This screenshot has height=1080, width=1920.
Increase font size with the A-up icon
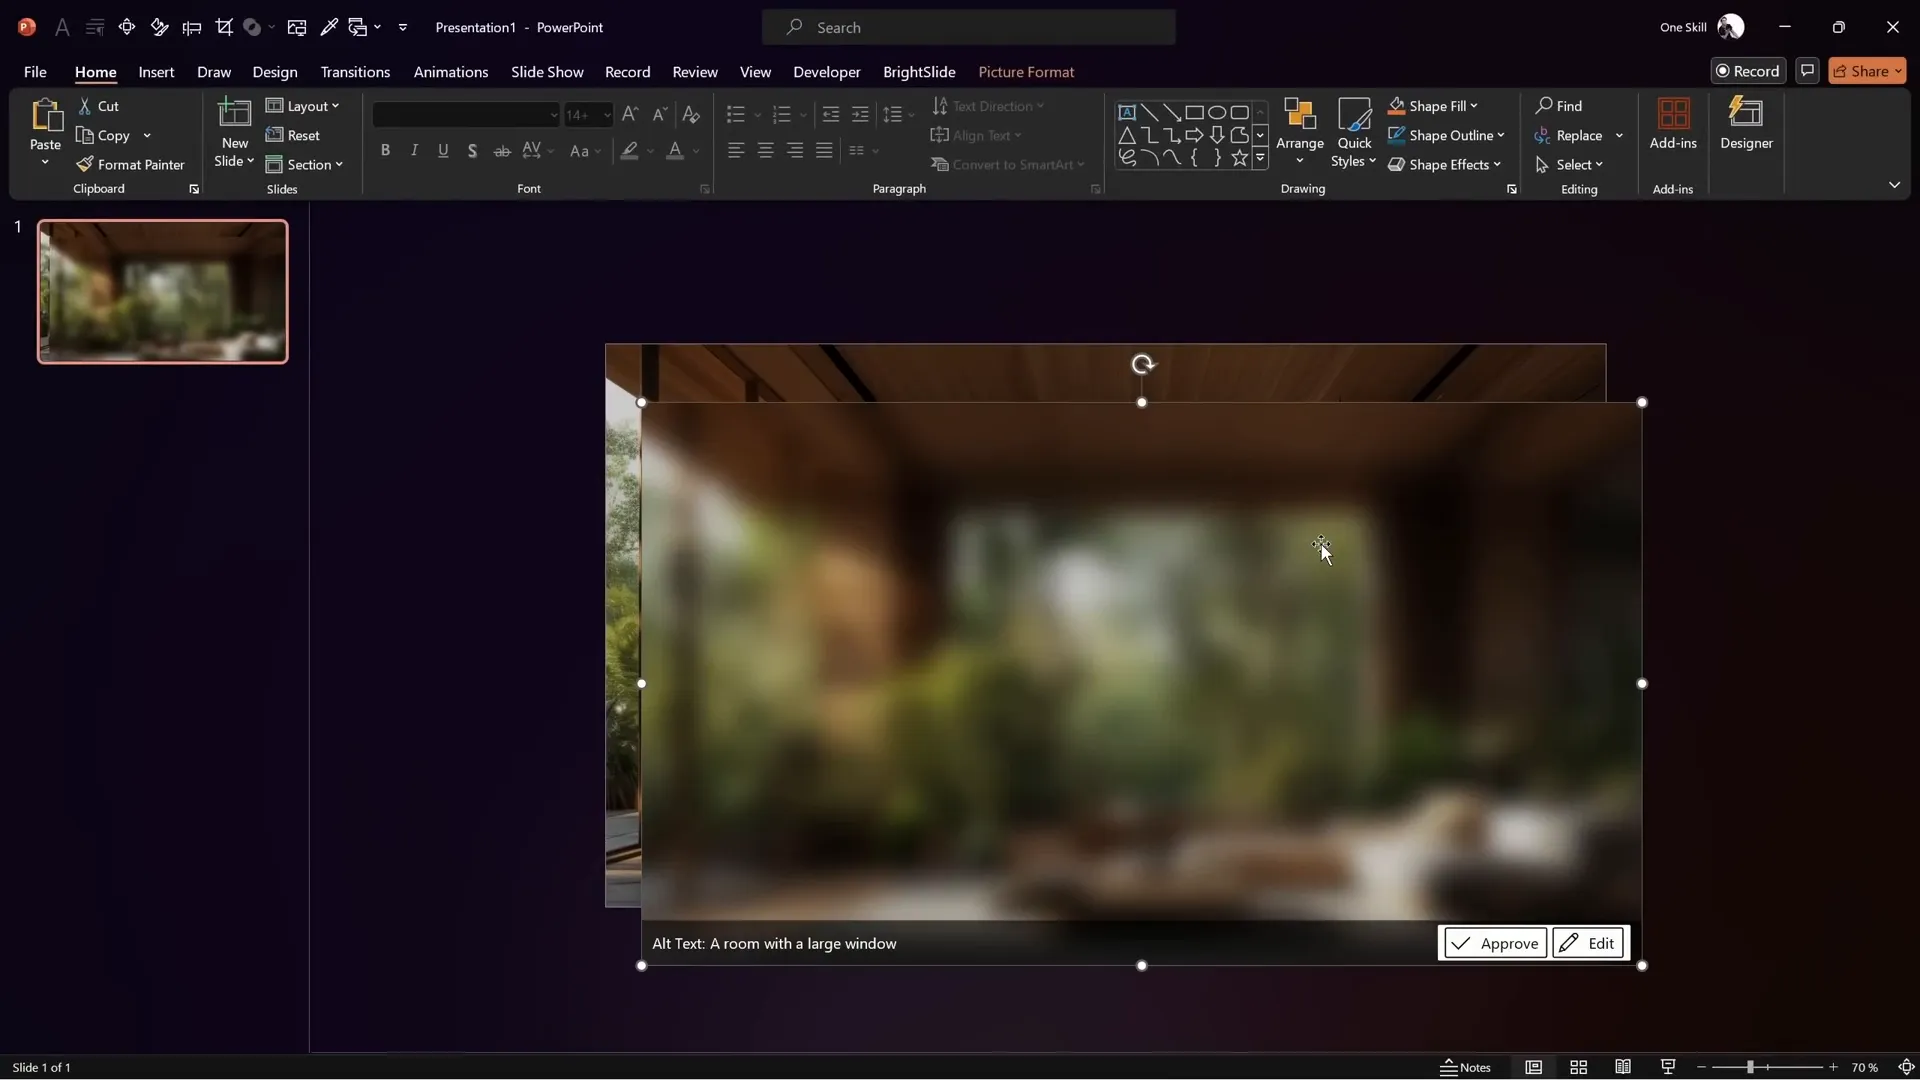click(x=630, y=115)
